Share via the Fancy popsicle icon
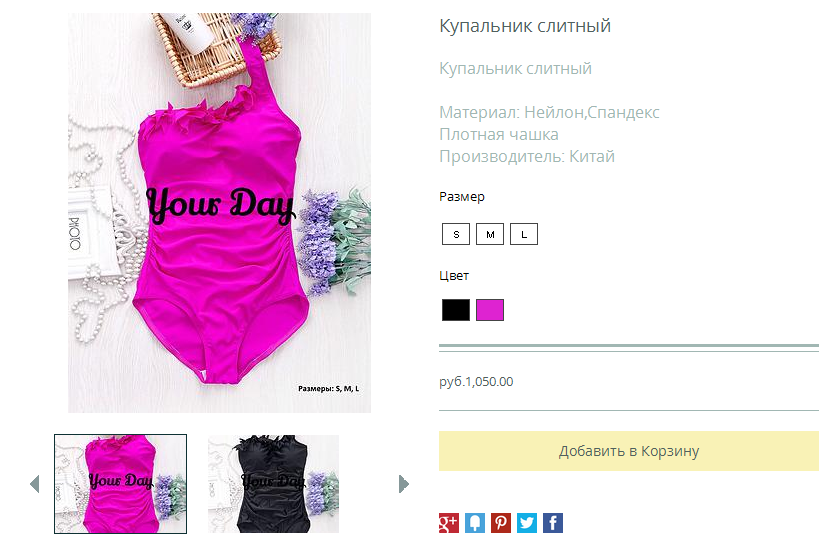 pyautogui.click(x=474, y=523)
